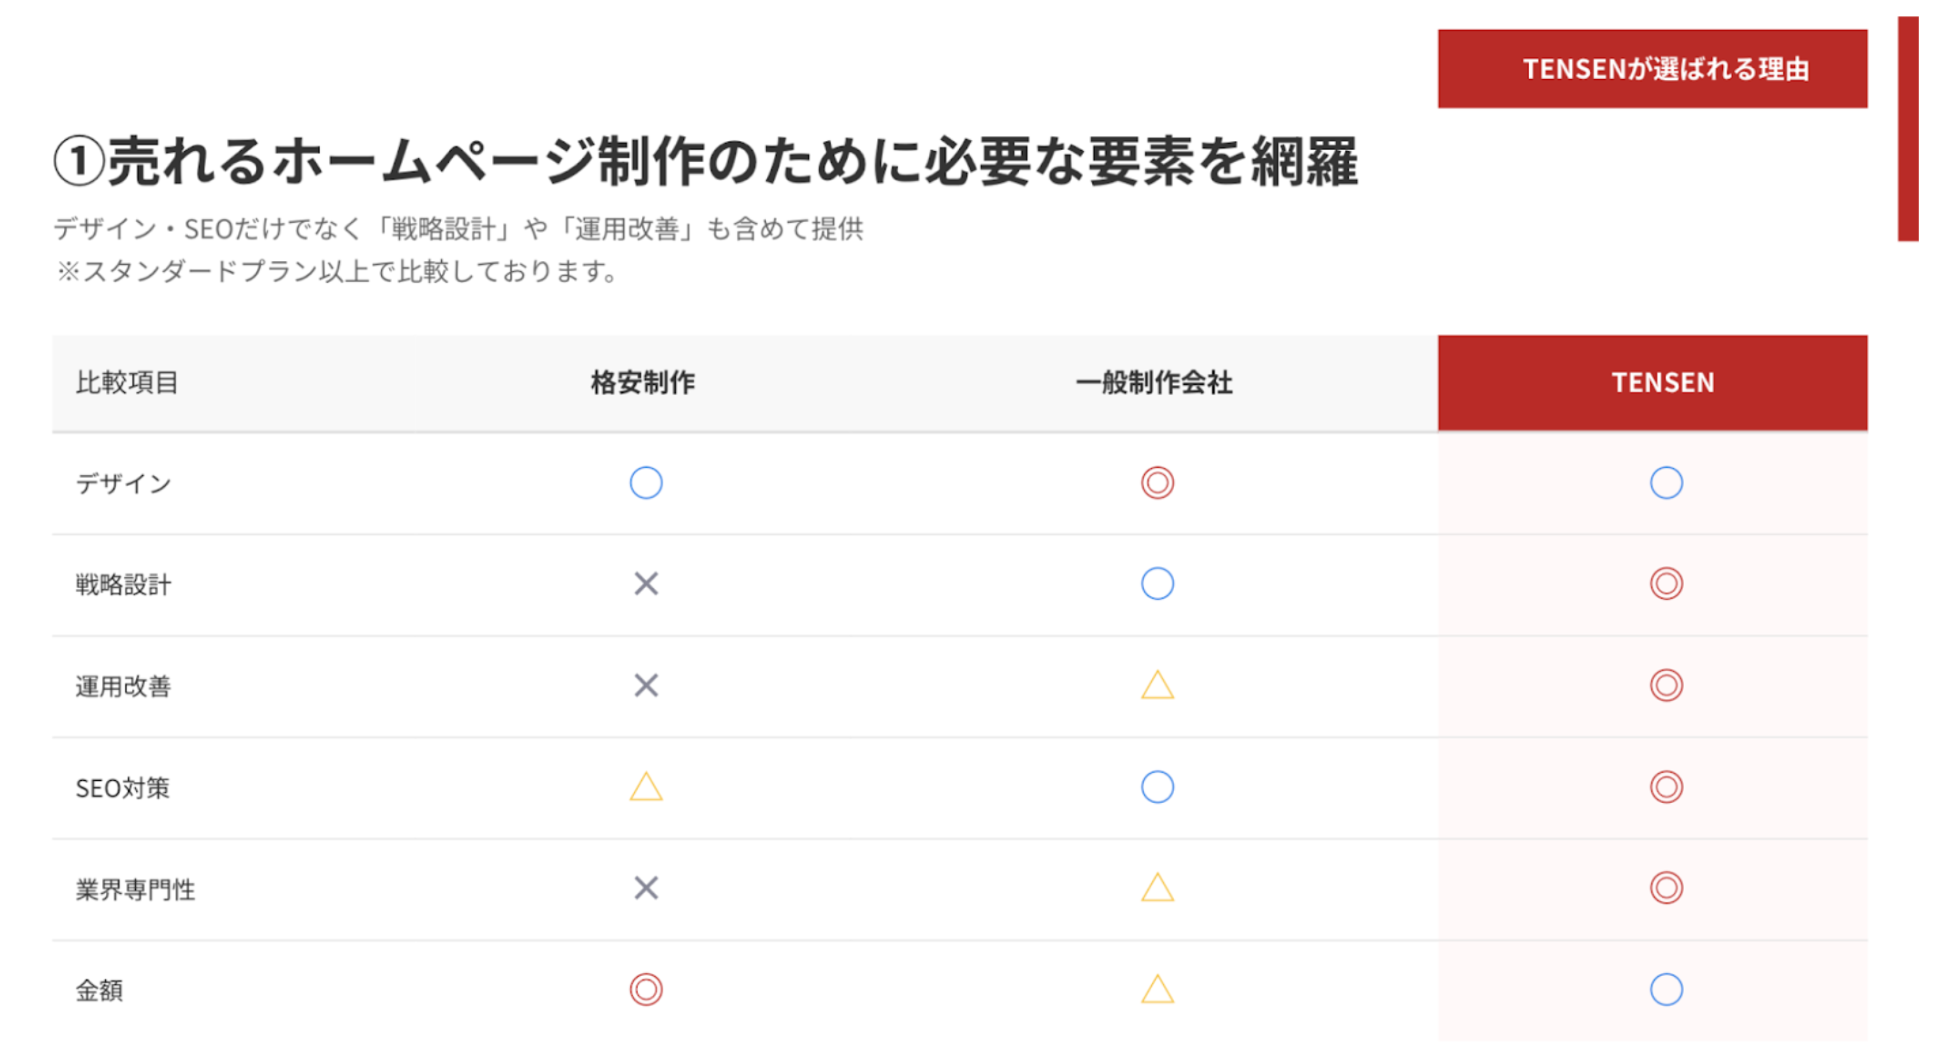Click the red vertical bar at right edge
The height and width of the screenshot is (1064, 1944).
coord(1908,129)
